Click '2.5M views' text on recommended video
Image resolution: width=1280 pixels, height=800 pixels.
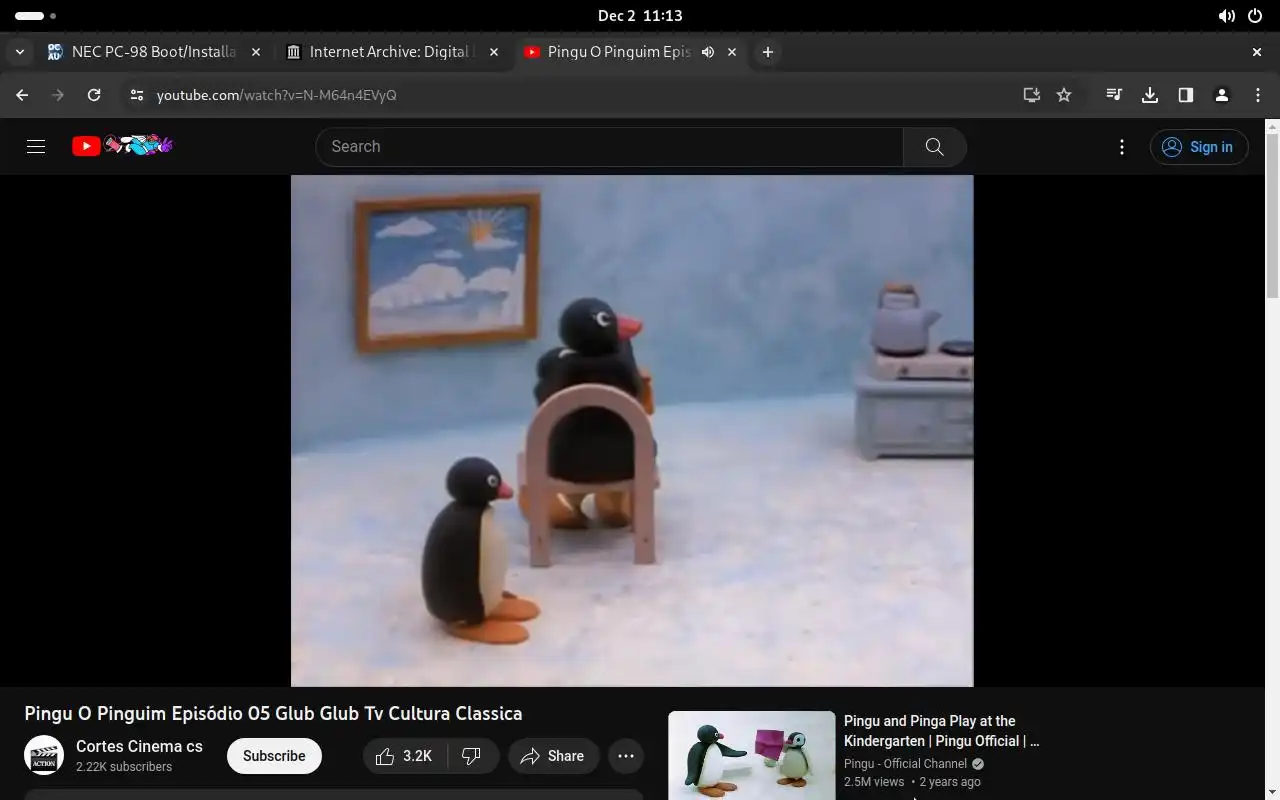tap(874, 782)
